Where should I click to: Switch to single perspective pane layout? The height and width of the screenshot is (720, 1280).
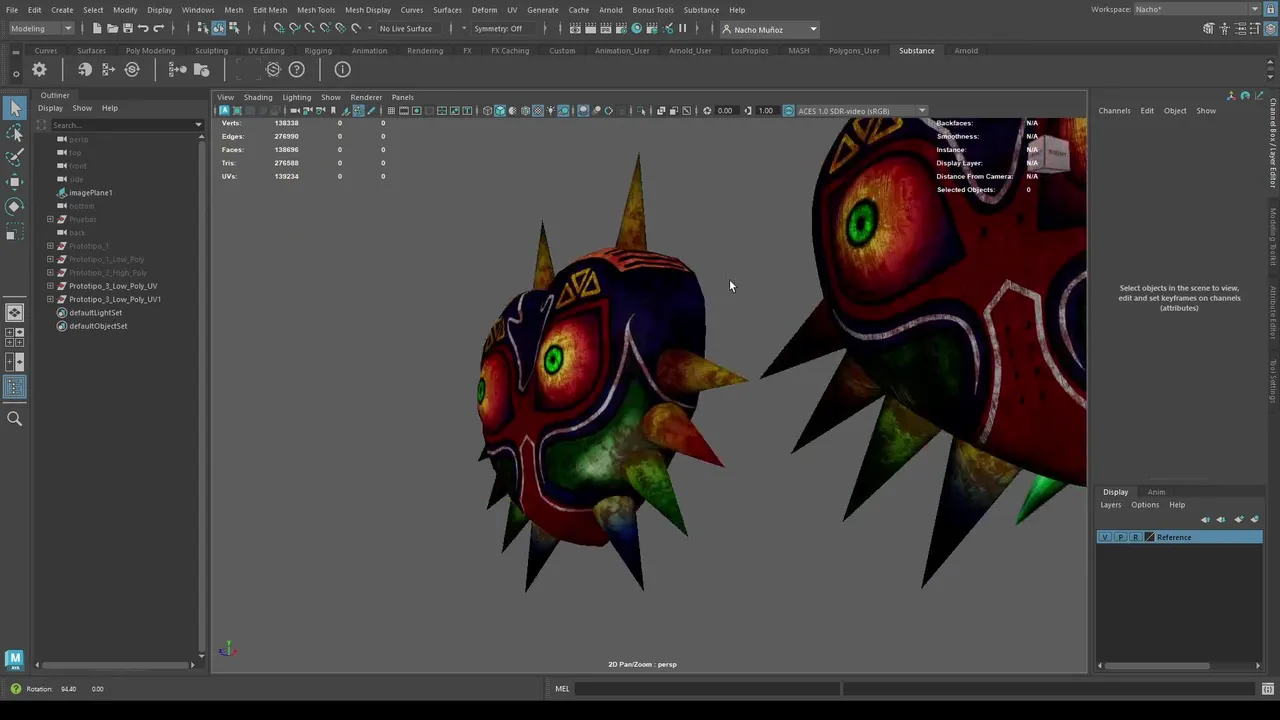(x=15, y=313)
